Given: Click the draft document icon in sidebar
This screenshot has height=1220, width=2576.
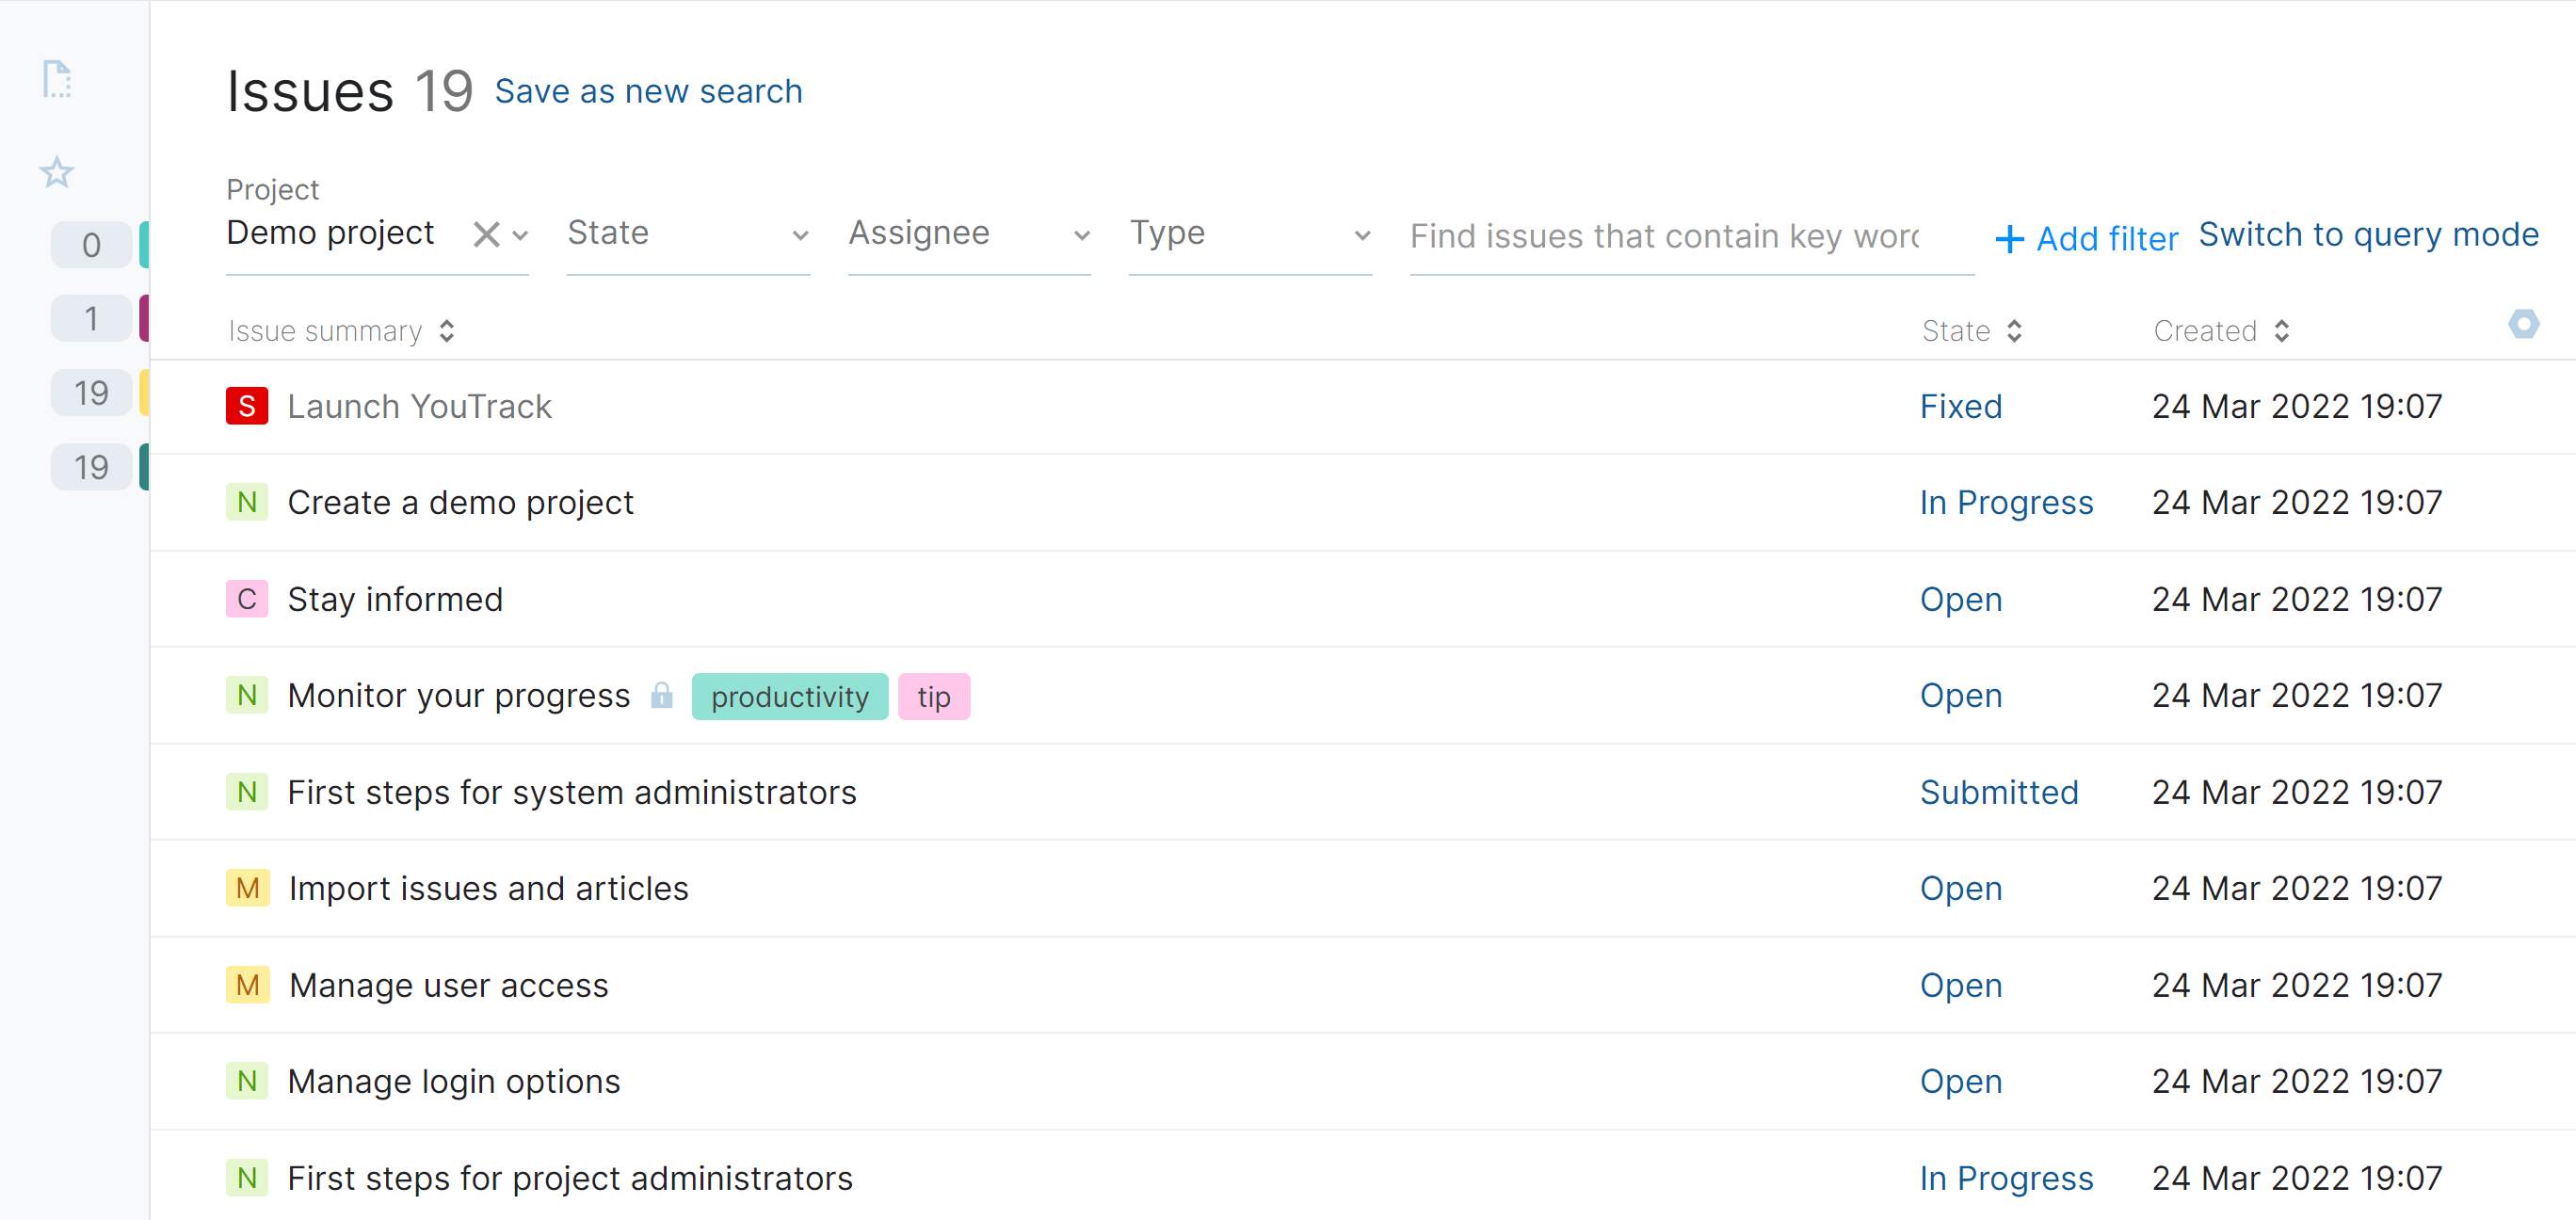Looking at the screenshot, I should 57,79.
